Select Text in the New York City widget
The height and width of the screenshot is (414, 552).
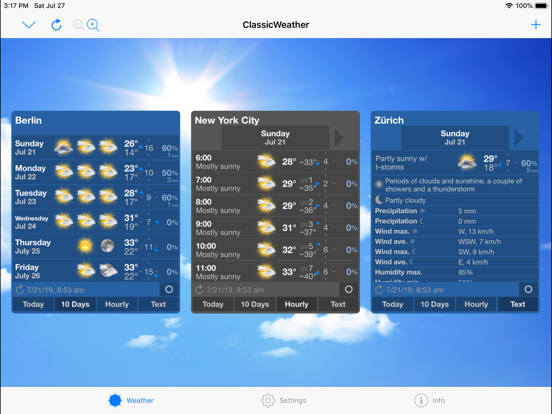click(338, 304)
